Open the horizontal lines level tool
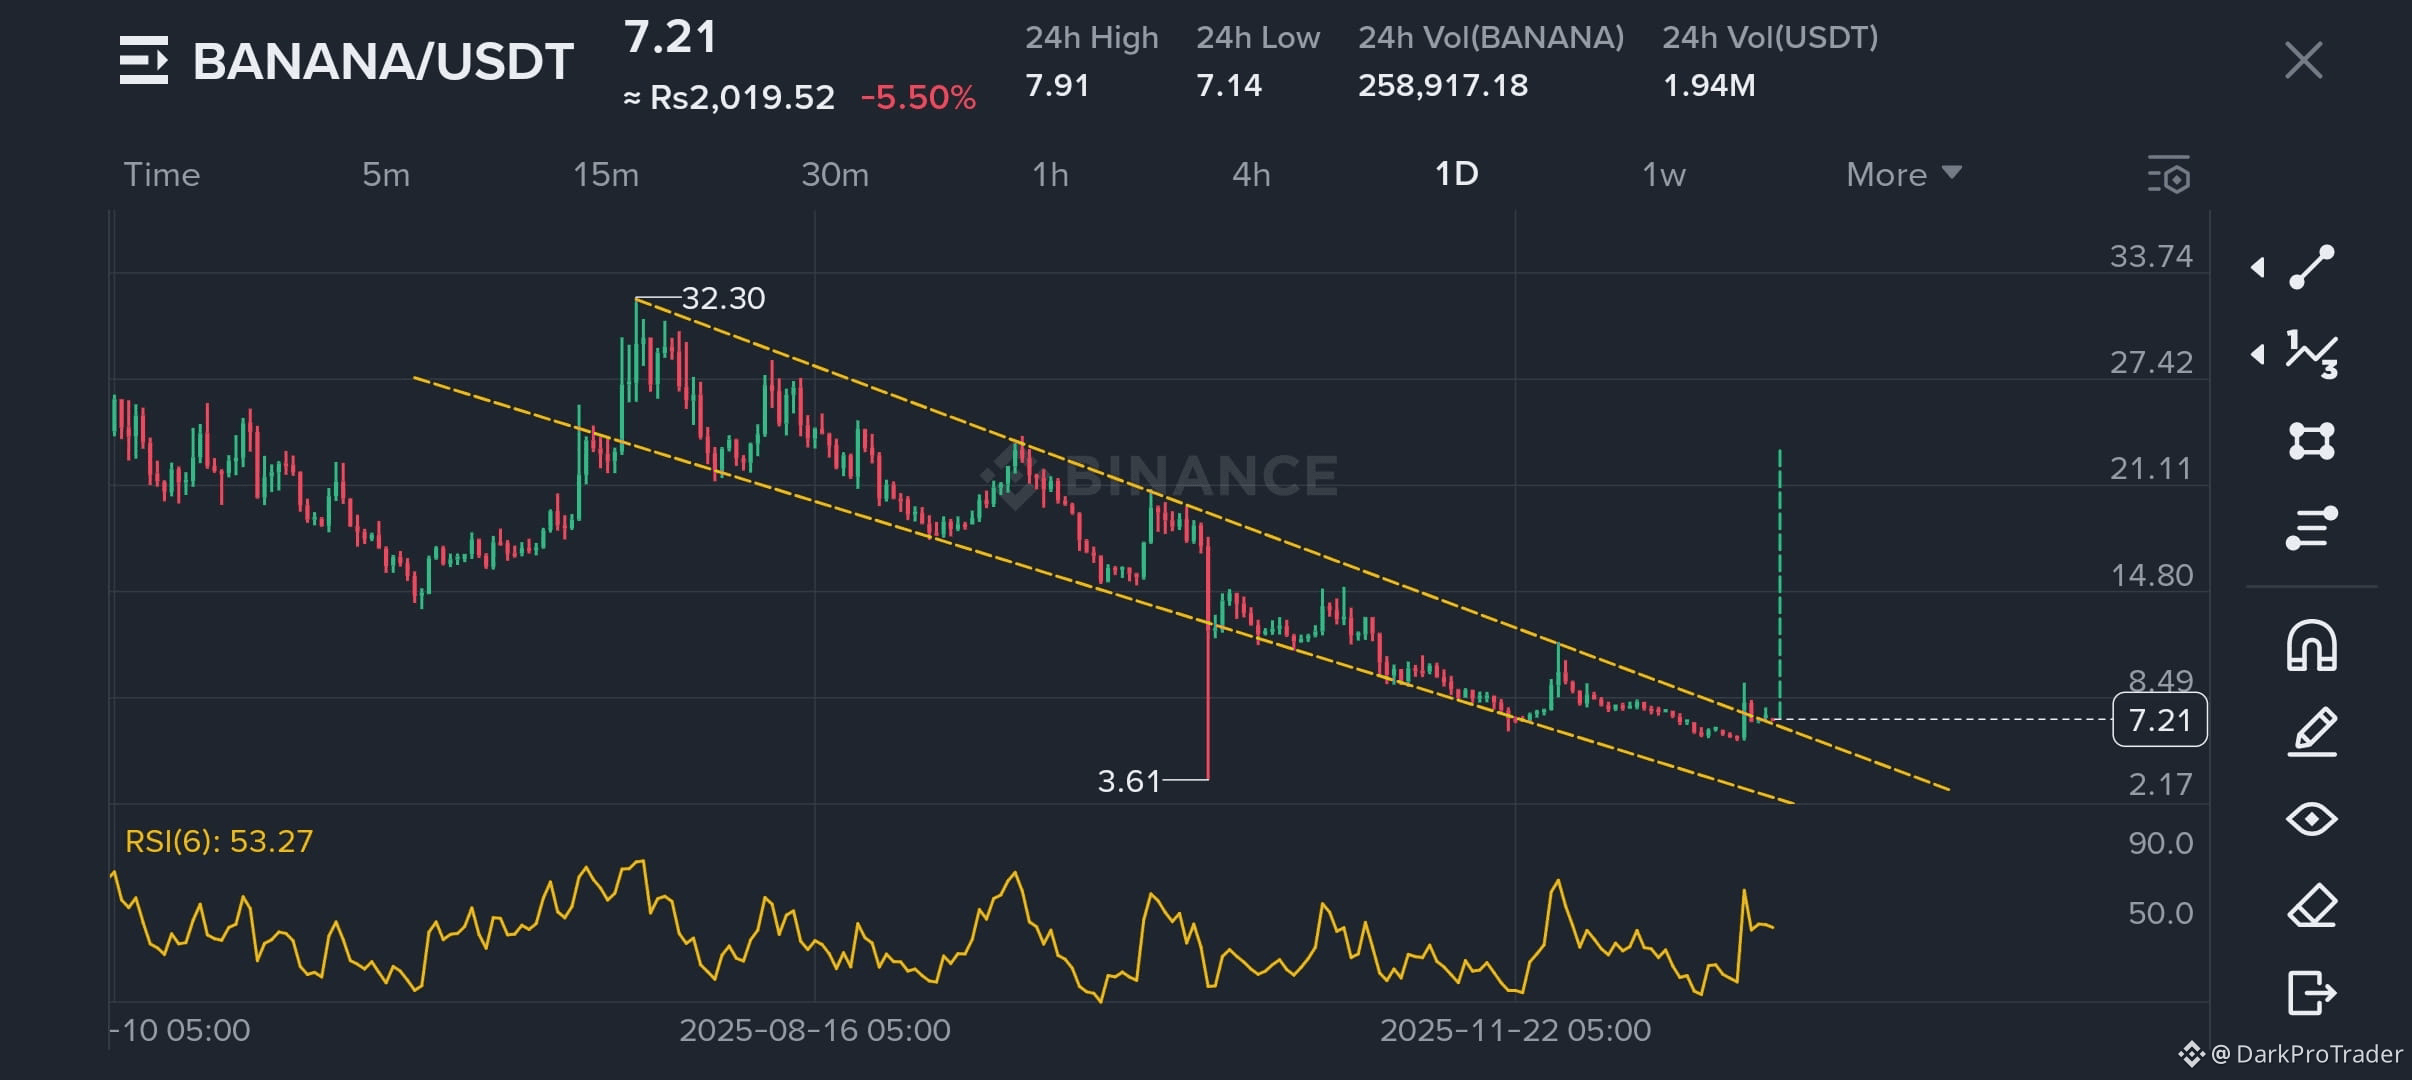This screenshot has height=1080, width=2412. (2312, 528)
